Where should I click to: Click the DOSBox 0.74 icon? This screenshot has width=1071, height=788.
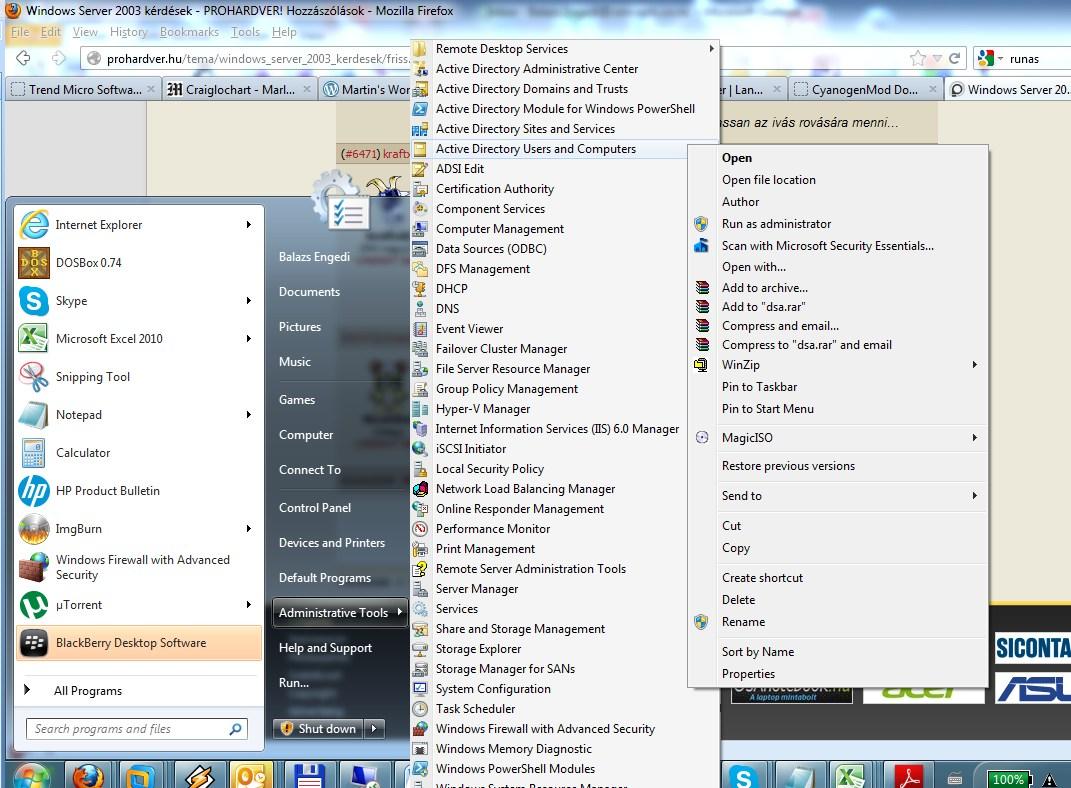click(x=34, y=263)
